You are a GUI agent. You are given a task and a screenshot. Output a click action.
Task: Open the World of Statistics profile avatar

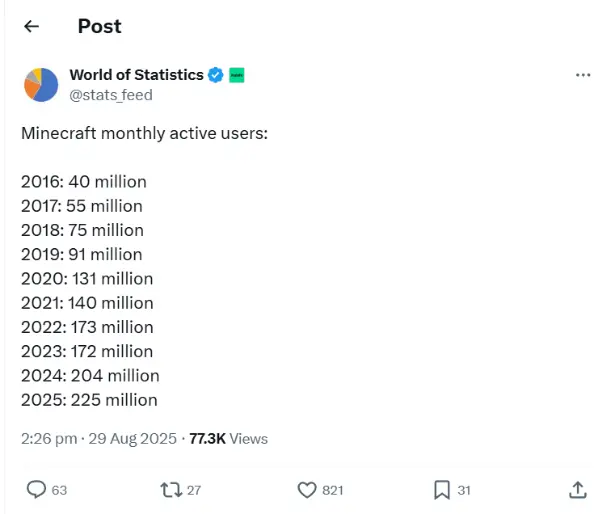coord(41,84)
